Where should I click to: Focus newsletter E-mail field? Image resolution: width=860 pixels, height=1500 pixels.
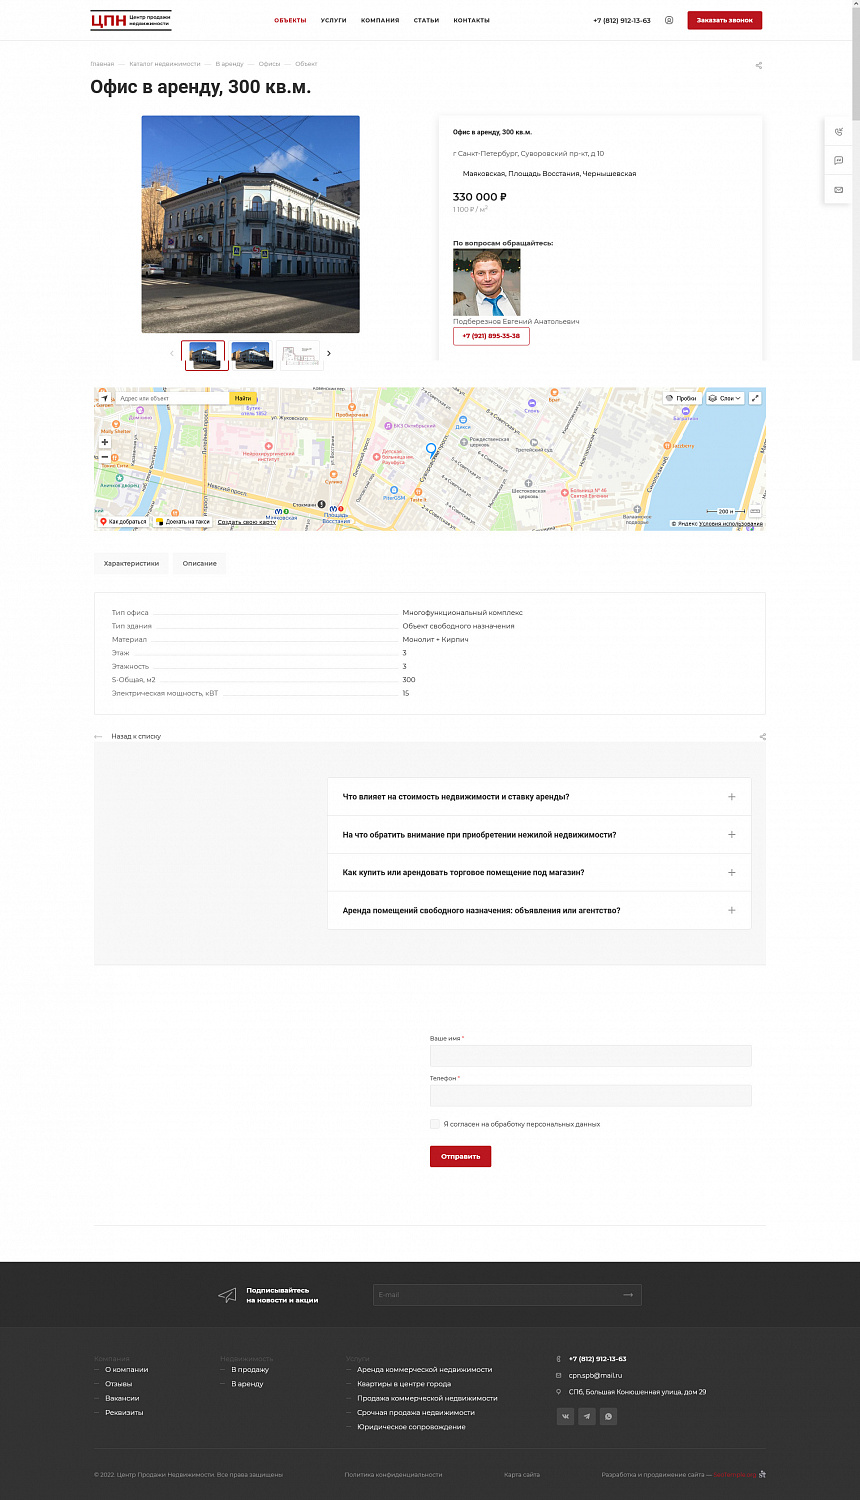(495, 1295)
